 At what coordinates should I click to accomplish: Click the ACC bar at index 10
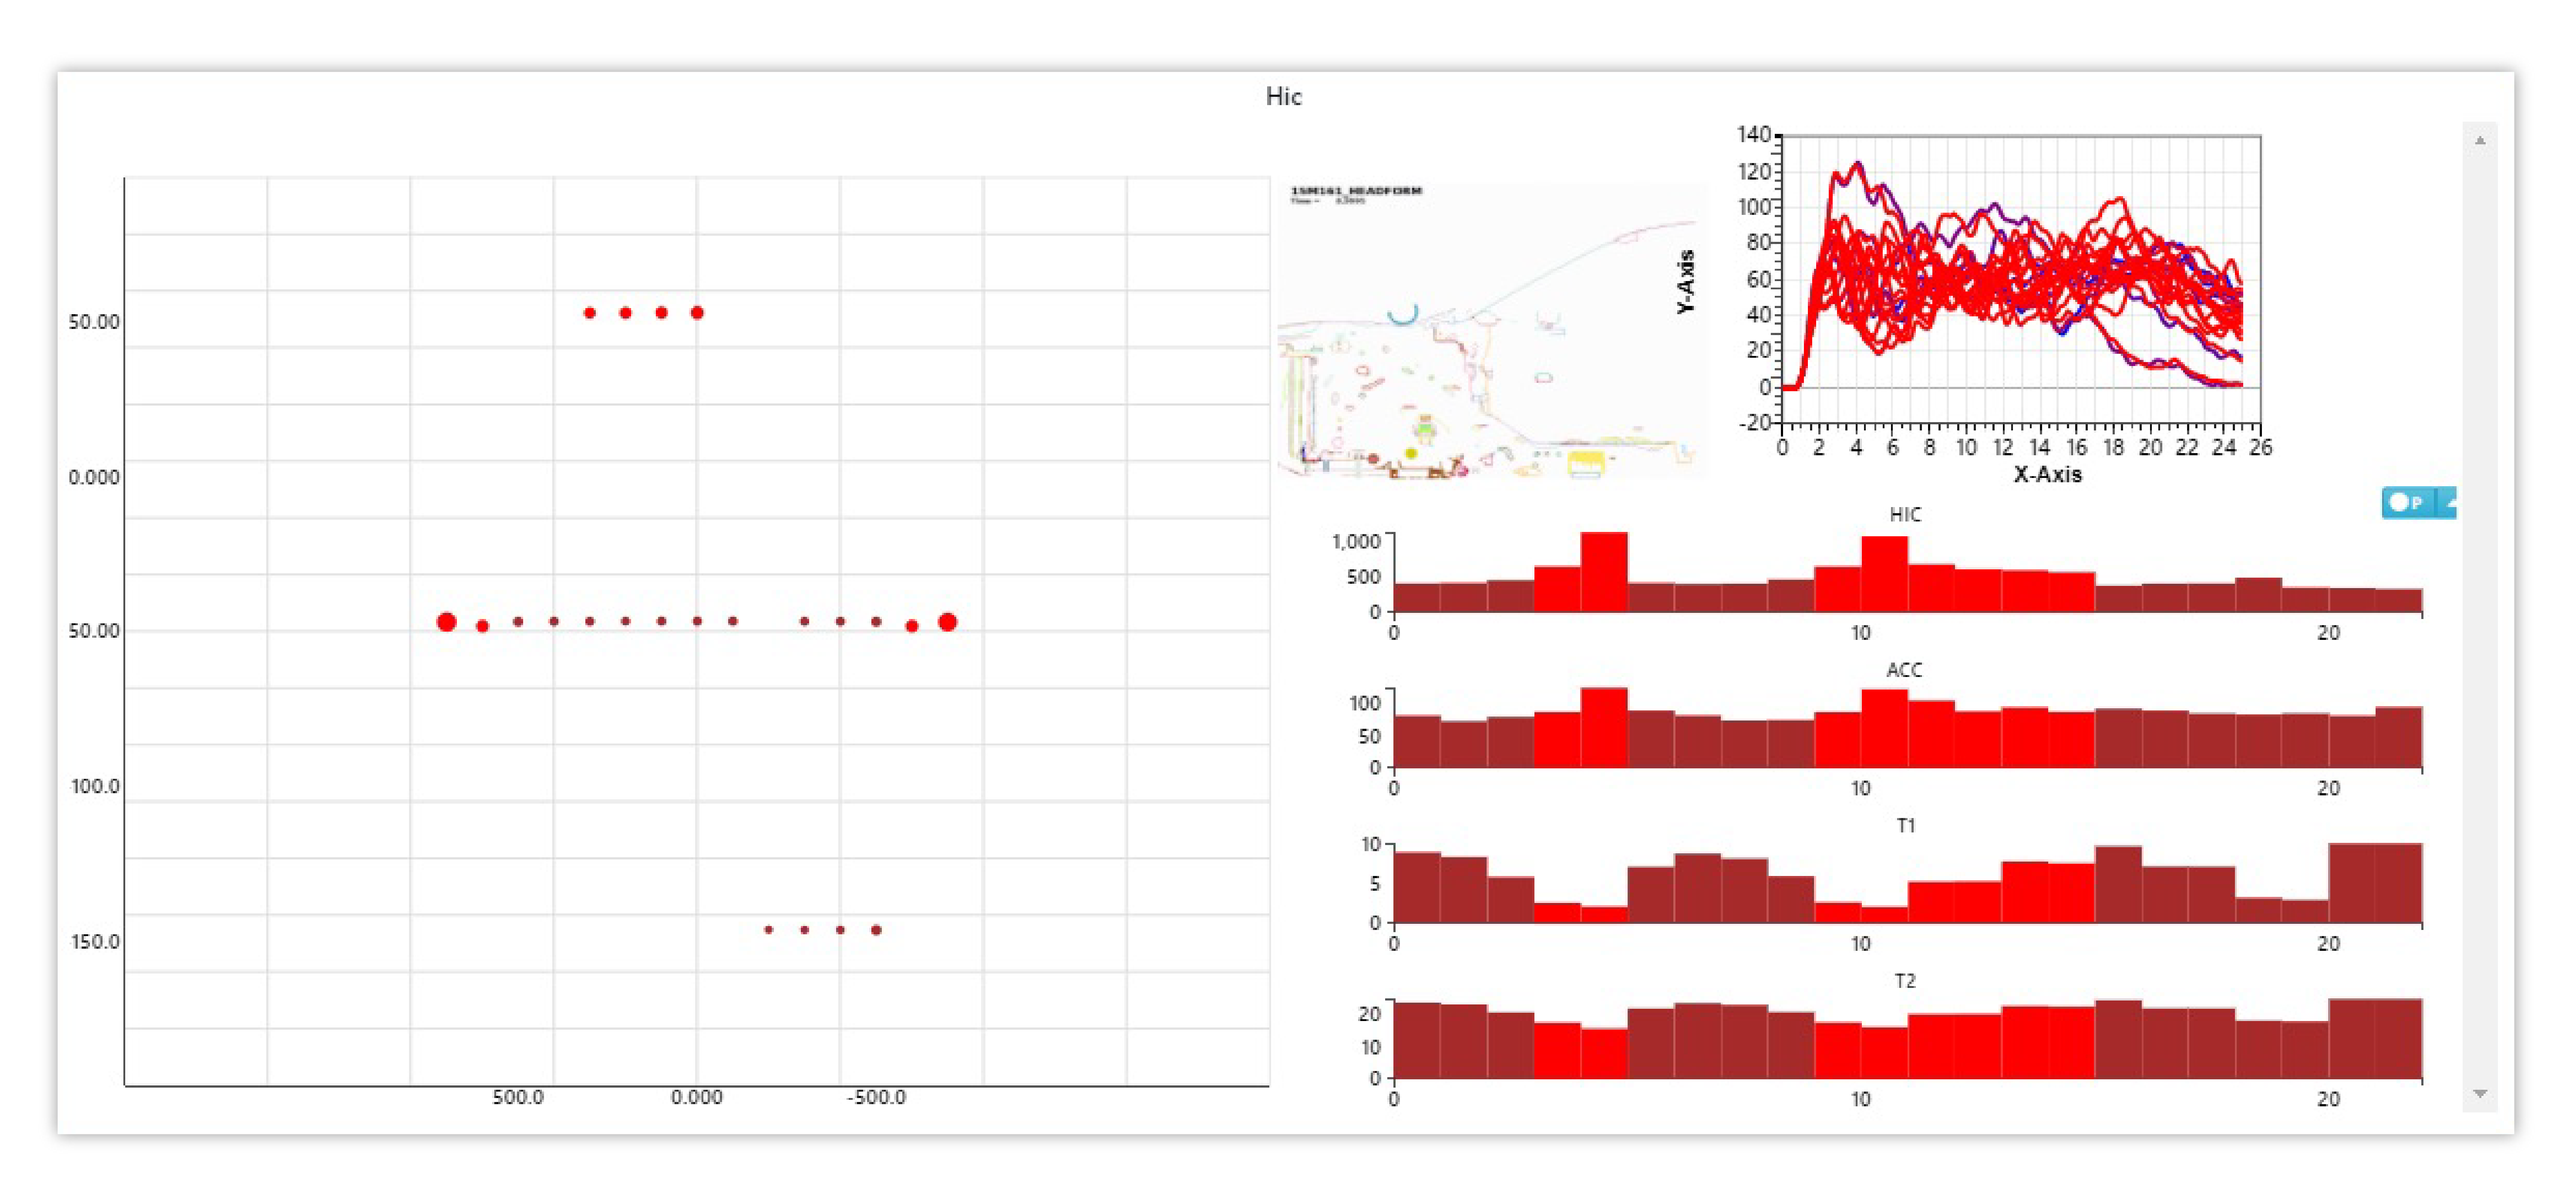(1884, 729)
